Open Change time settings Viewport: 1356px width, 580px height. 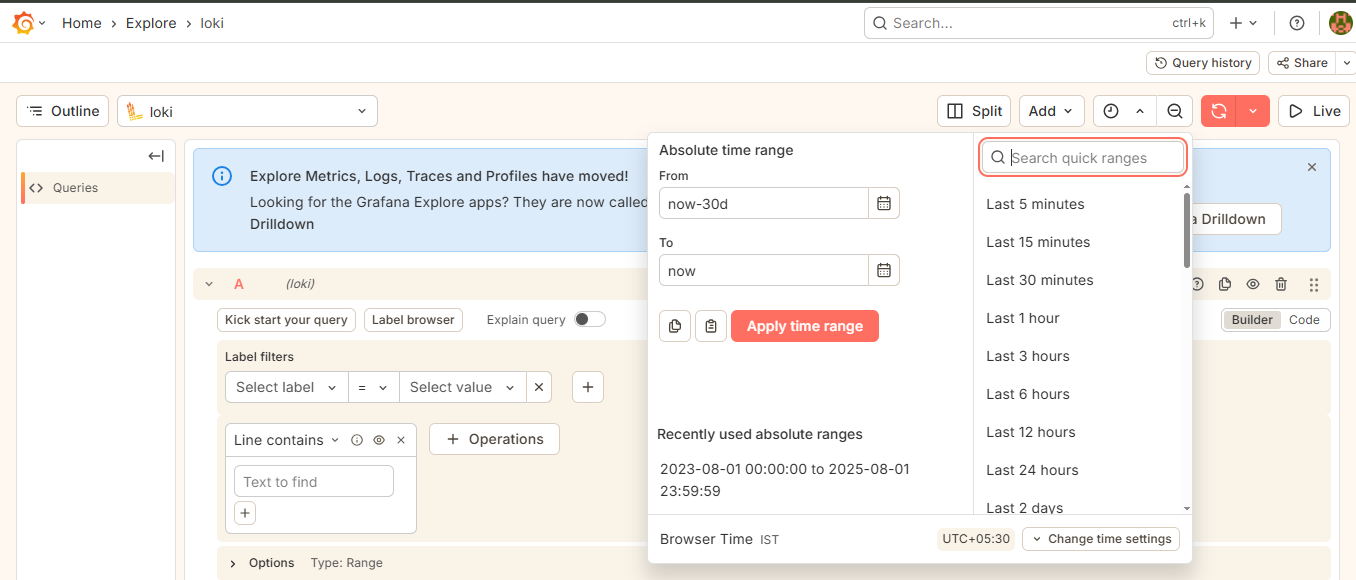[1101, 539]
